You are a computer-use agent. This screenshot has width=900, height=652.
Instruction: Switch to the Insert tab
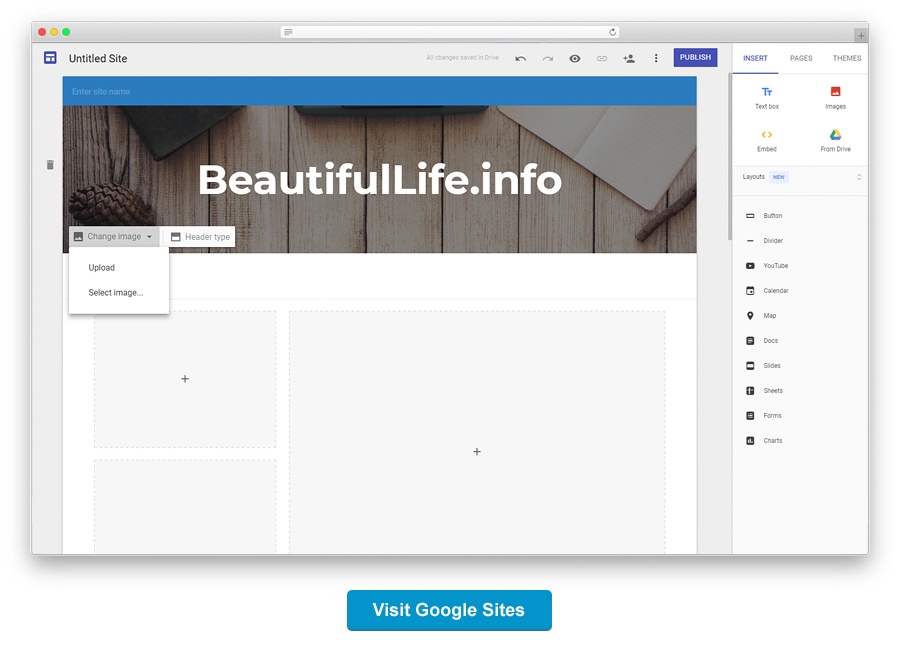pyautogui.click(x=755, y=59)
